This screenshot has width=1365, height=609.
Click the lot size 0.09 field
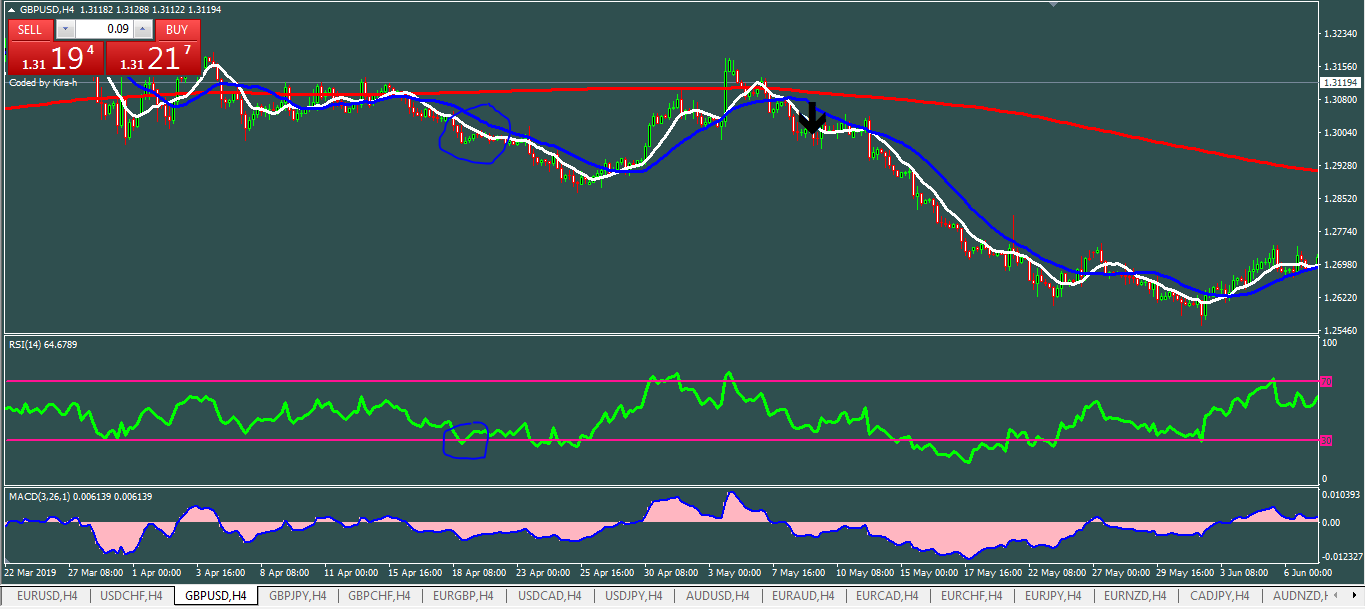click(x=104, y=30)
